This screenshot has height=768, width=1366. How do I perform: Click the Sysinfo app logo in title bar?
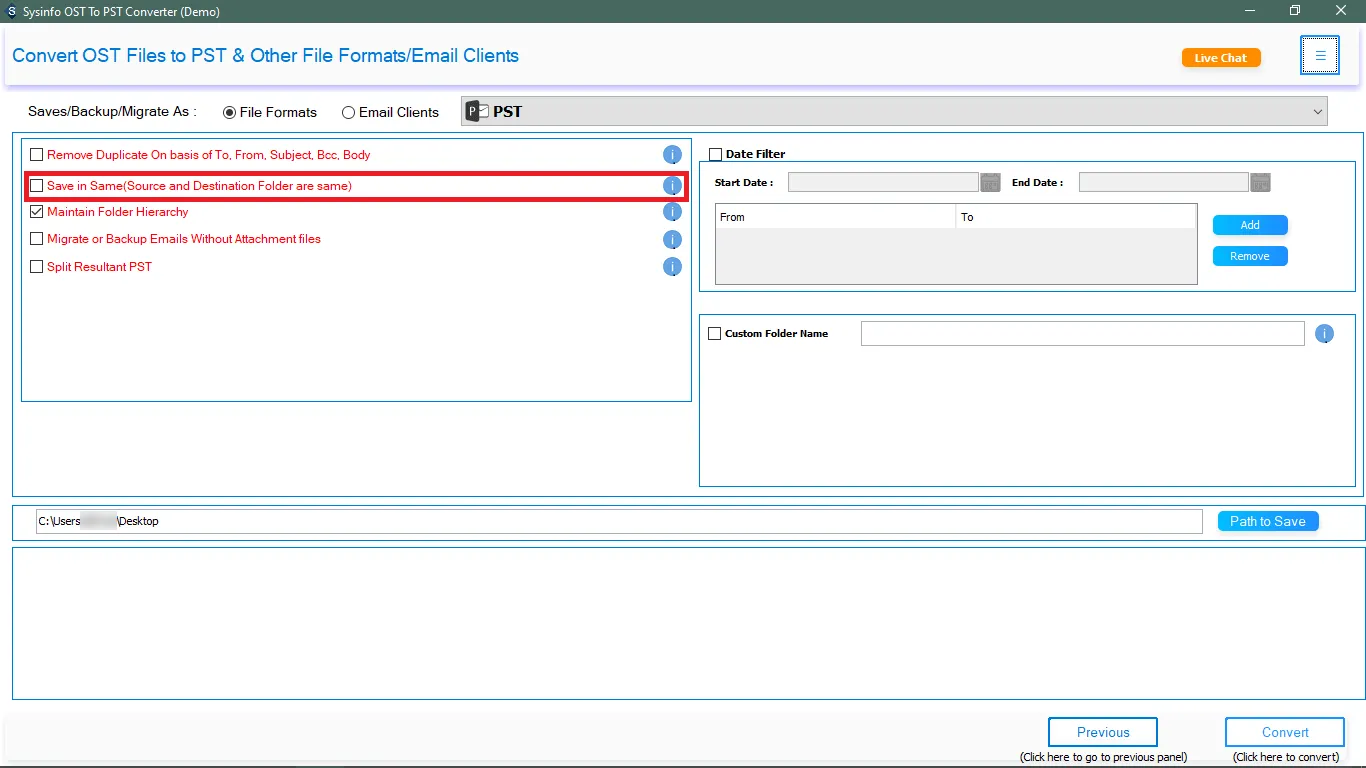10,11
